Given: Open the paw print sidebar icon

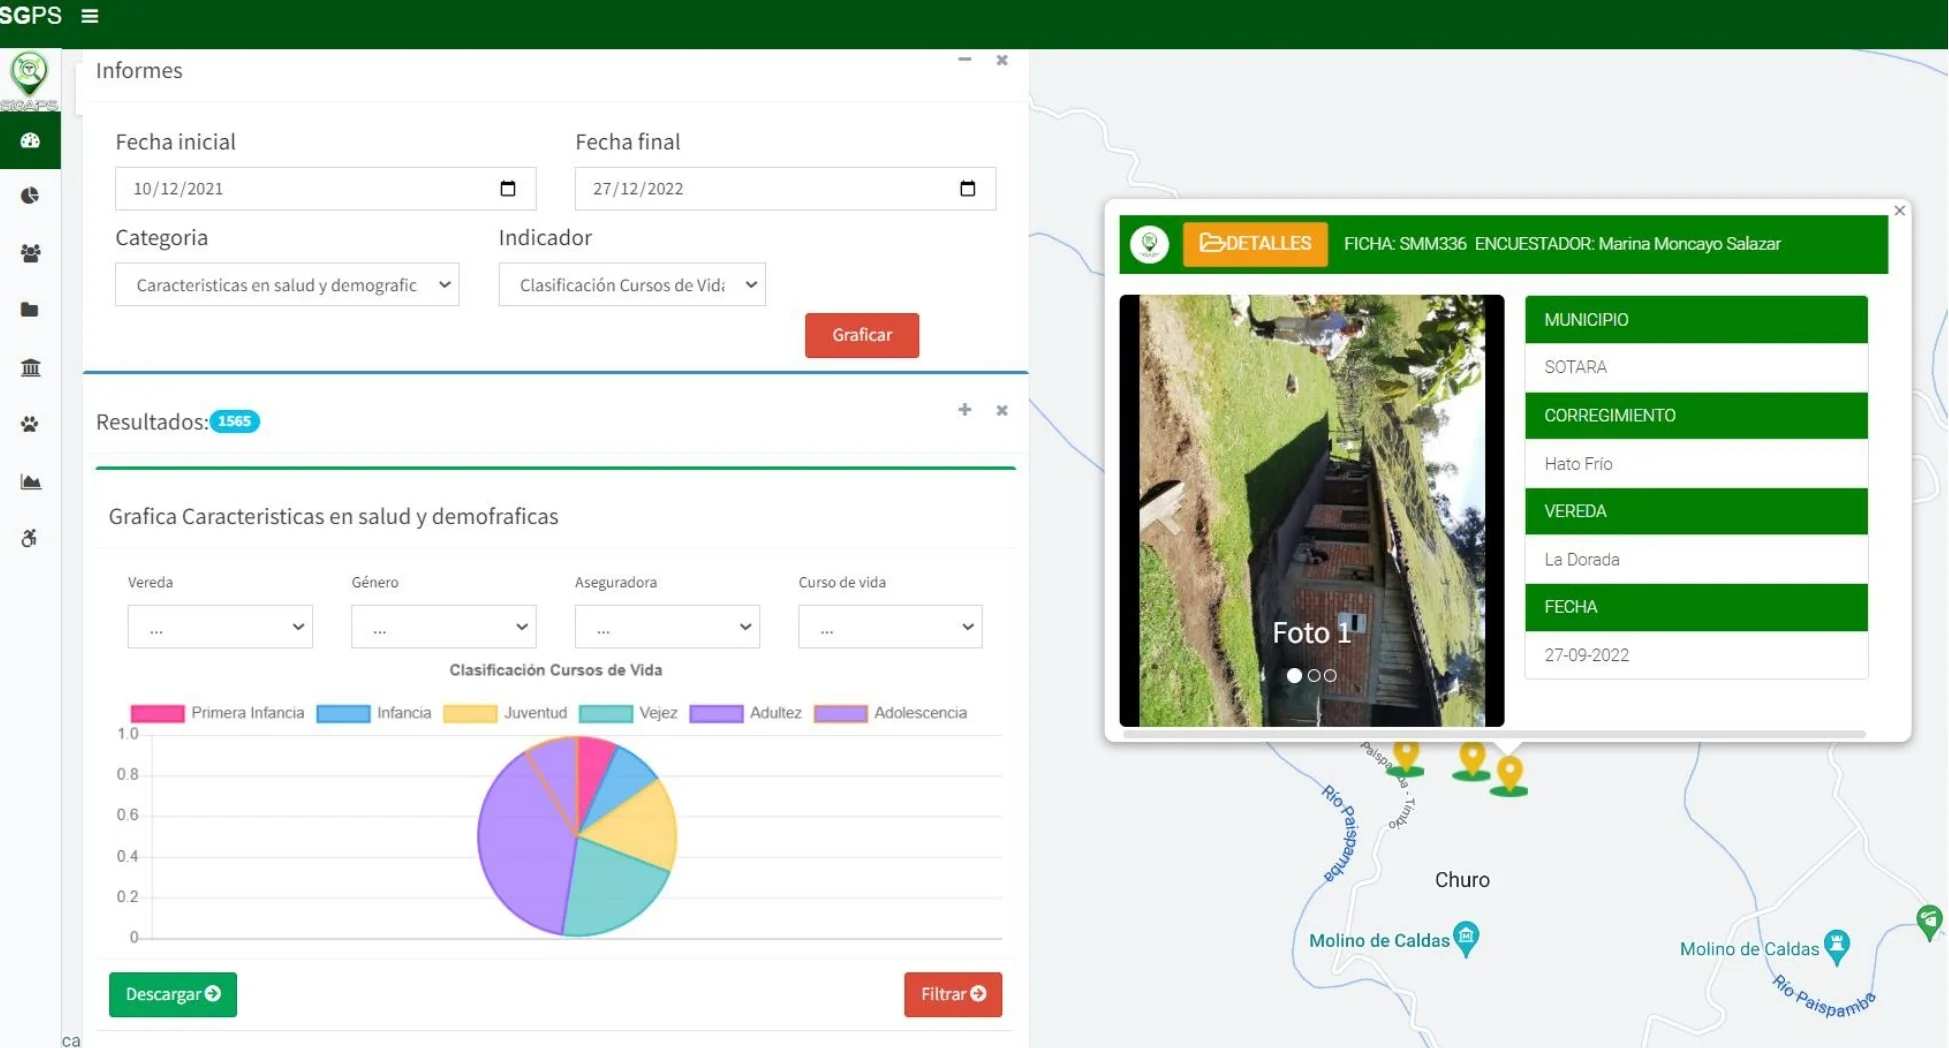Looking at the screenshot, I should [x=30, y=424].
